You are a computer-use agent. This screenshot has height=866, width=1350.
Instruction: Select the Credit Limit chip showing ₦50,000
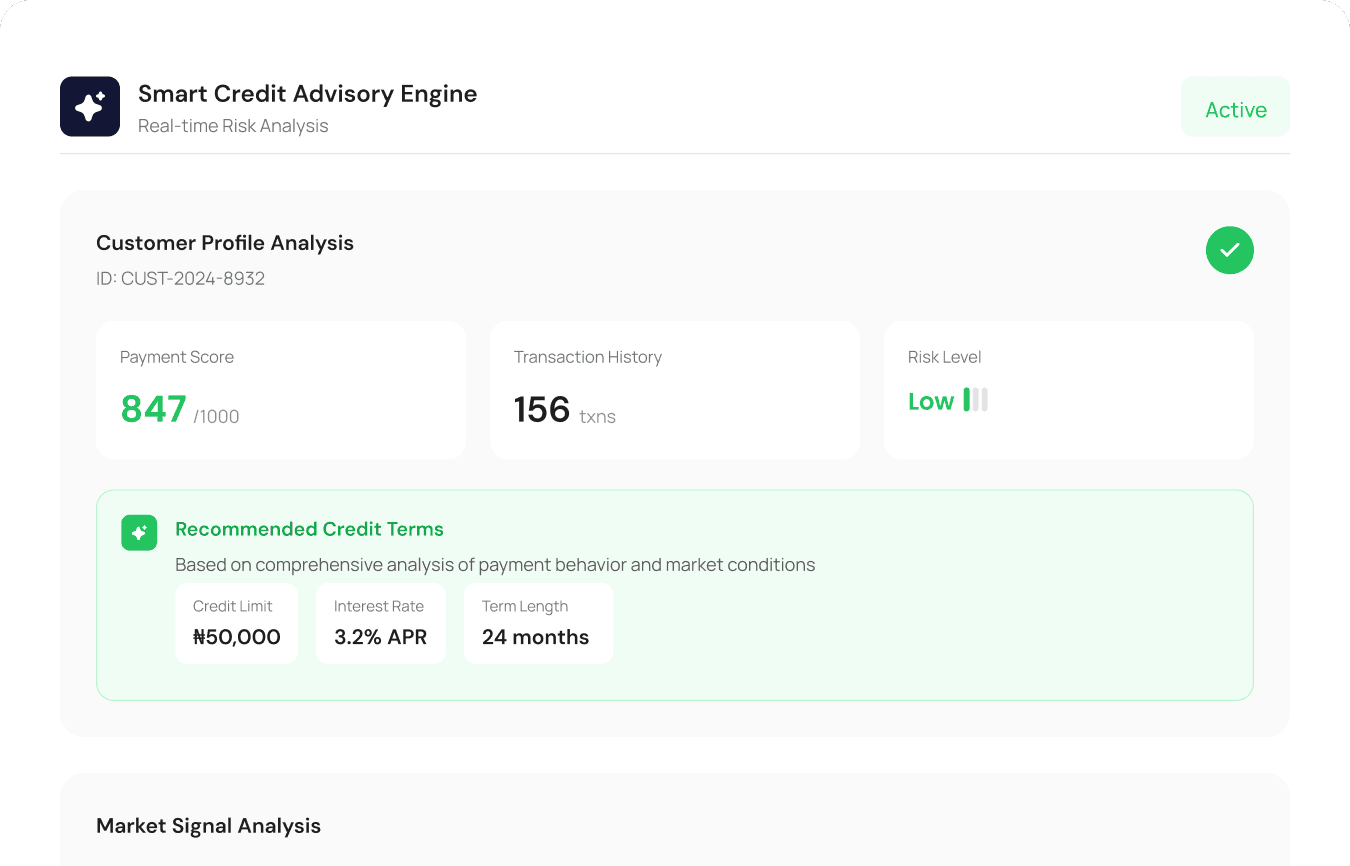click(236, 622)
